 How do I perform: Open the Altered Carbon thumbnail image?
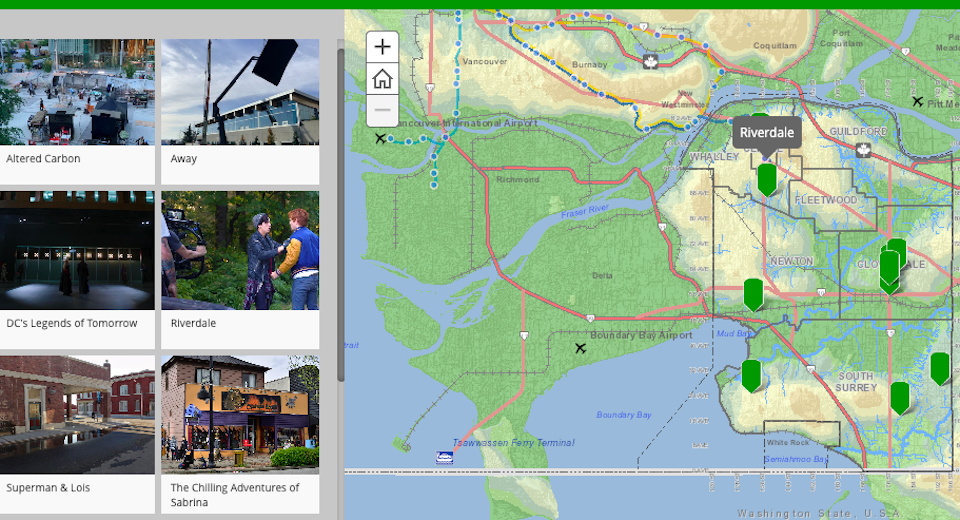tap(77, 92)
